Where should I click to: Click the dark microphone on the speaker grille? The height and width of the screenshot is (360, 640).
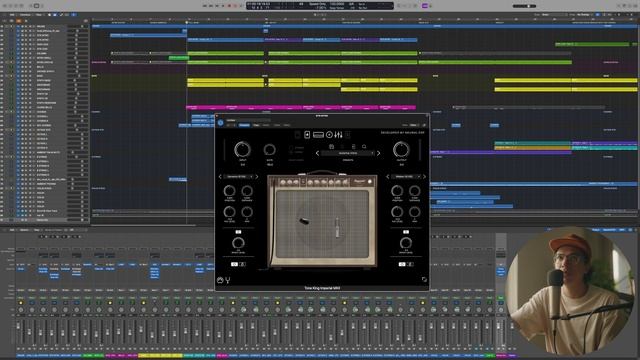click(x=304, y=221)
